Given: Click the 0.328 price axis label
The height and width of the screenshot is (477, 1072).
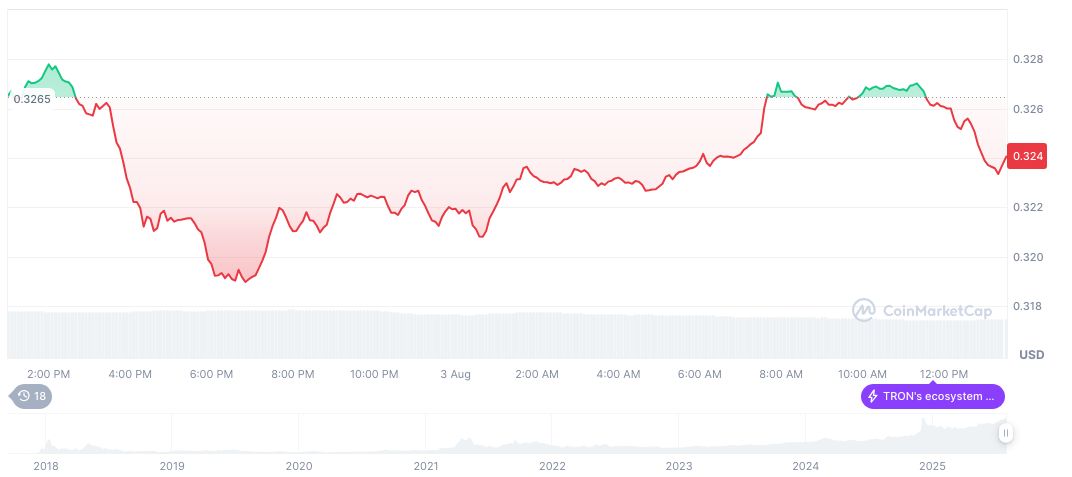Looking at the screenshot, I should [1027, 60].
